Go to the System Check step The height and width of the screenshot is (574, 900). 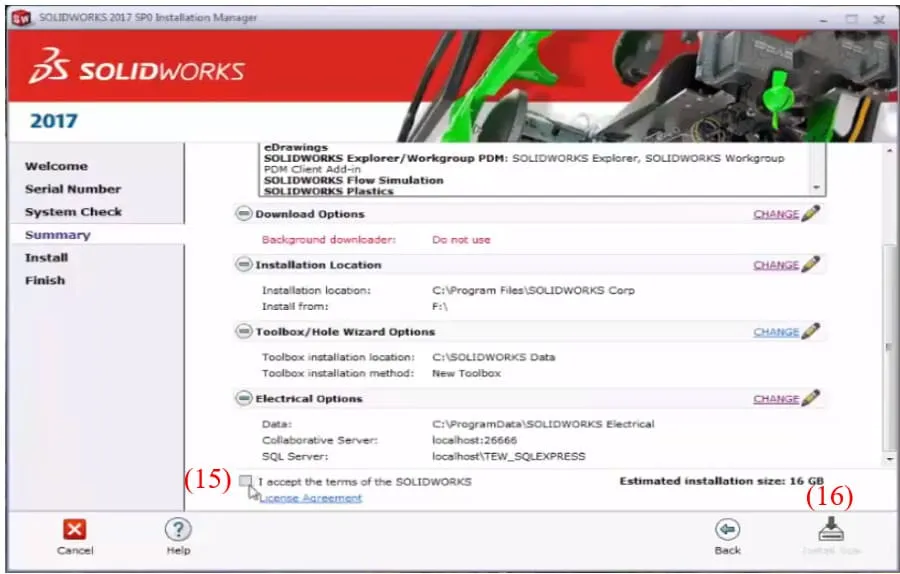[x=73, y=212]
